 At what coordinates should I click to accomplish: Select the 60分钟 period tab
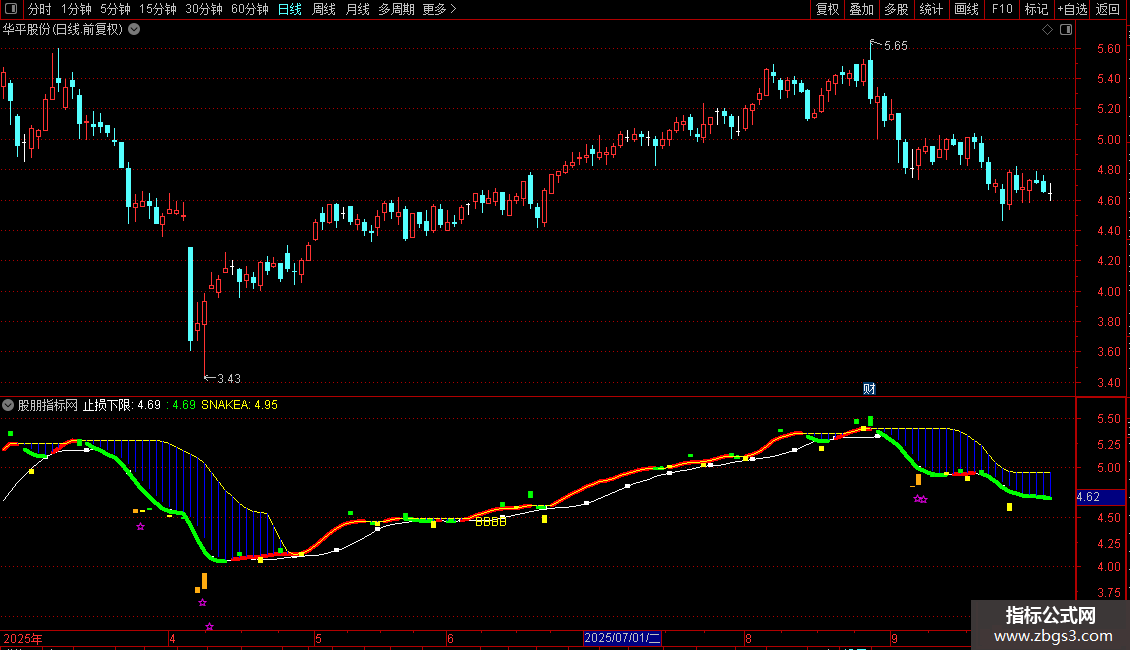click(x=250, y=9)
